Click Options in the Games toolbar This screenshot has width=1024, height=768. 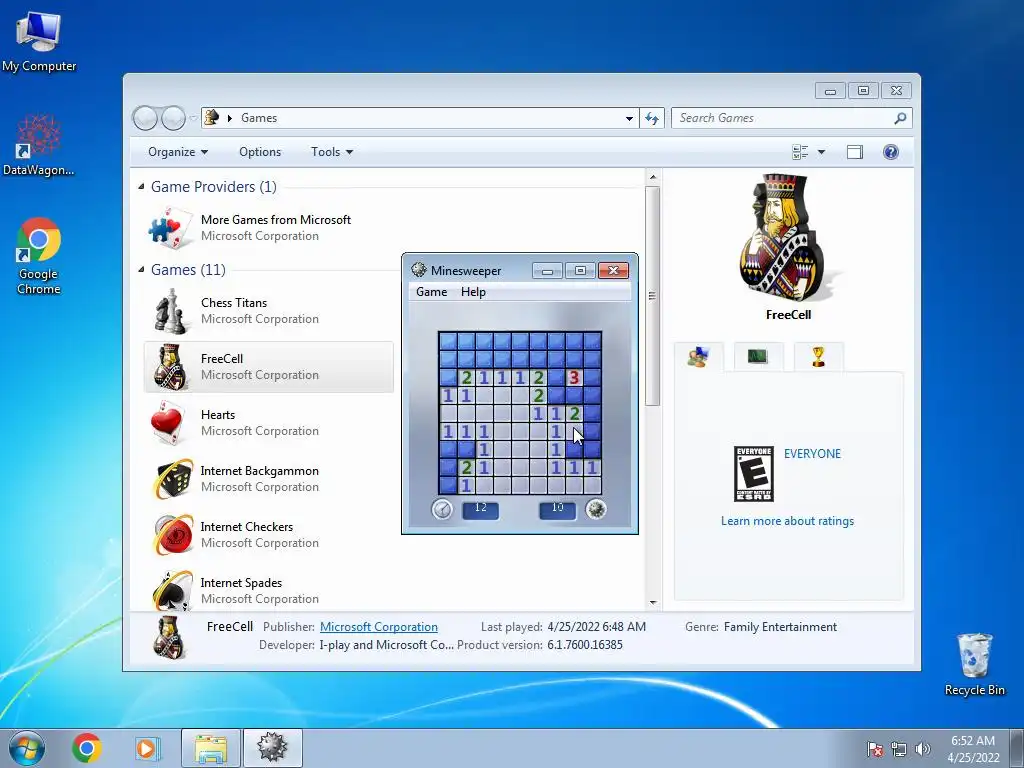[x=260, y=152]
